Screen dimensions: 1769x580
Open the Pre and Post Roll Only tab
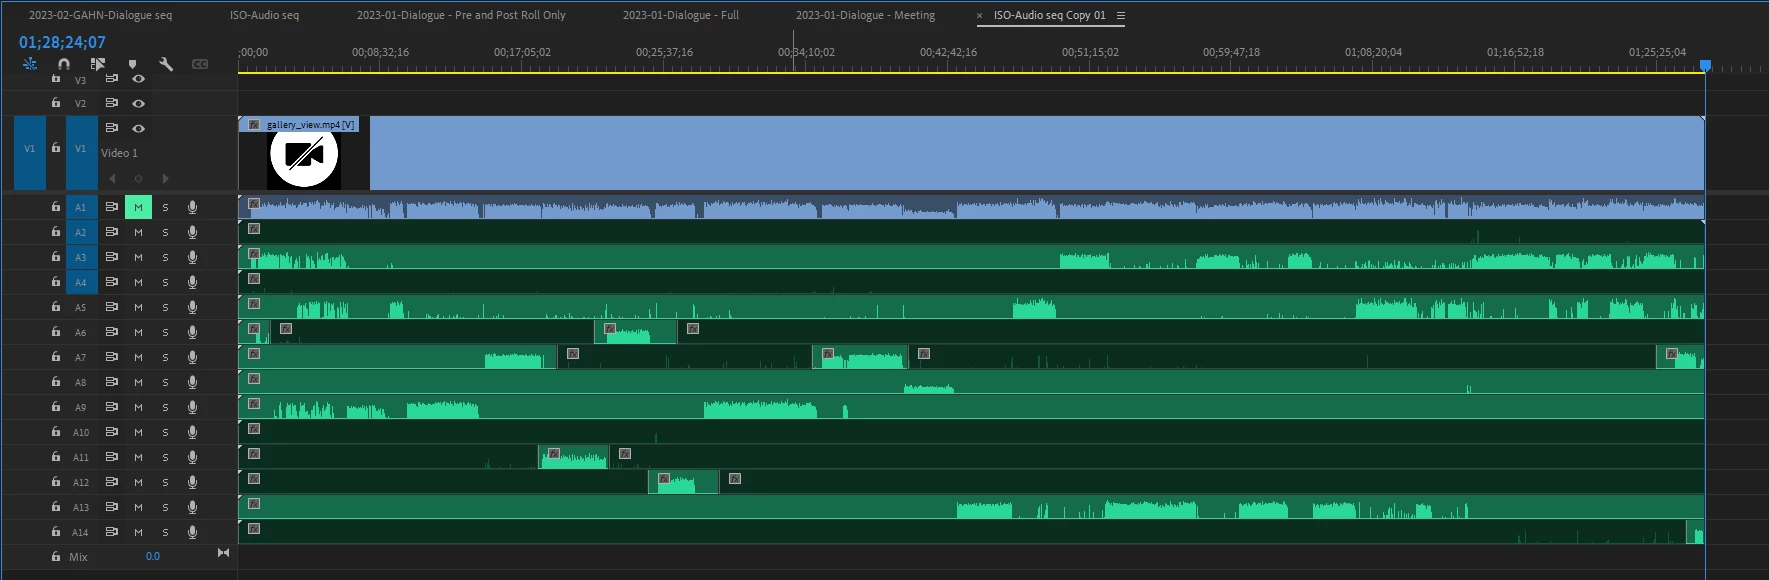(x=461, y=15)
